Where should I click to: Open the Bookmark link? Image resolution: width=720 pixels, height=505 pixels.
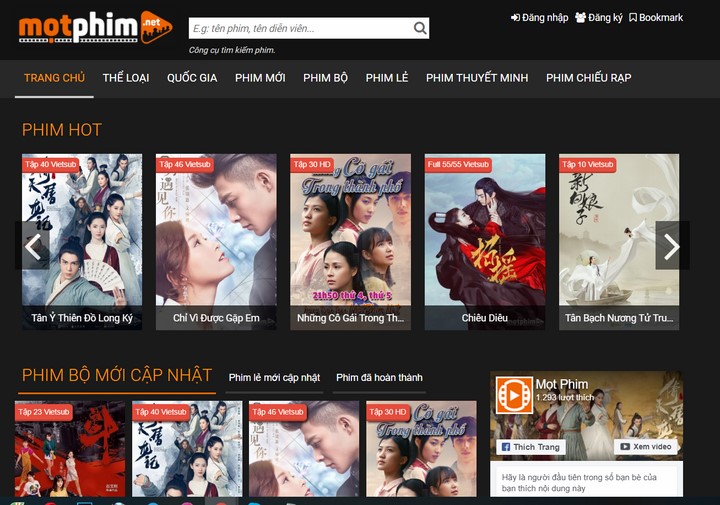point(656,17)
